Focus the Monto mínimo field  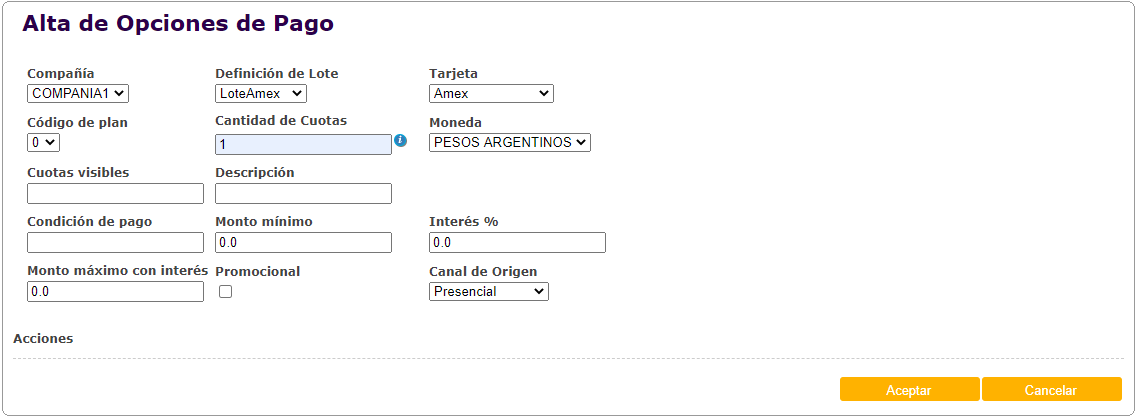tap(303, 243)
